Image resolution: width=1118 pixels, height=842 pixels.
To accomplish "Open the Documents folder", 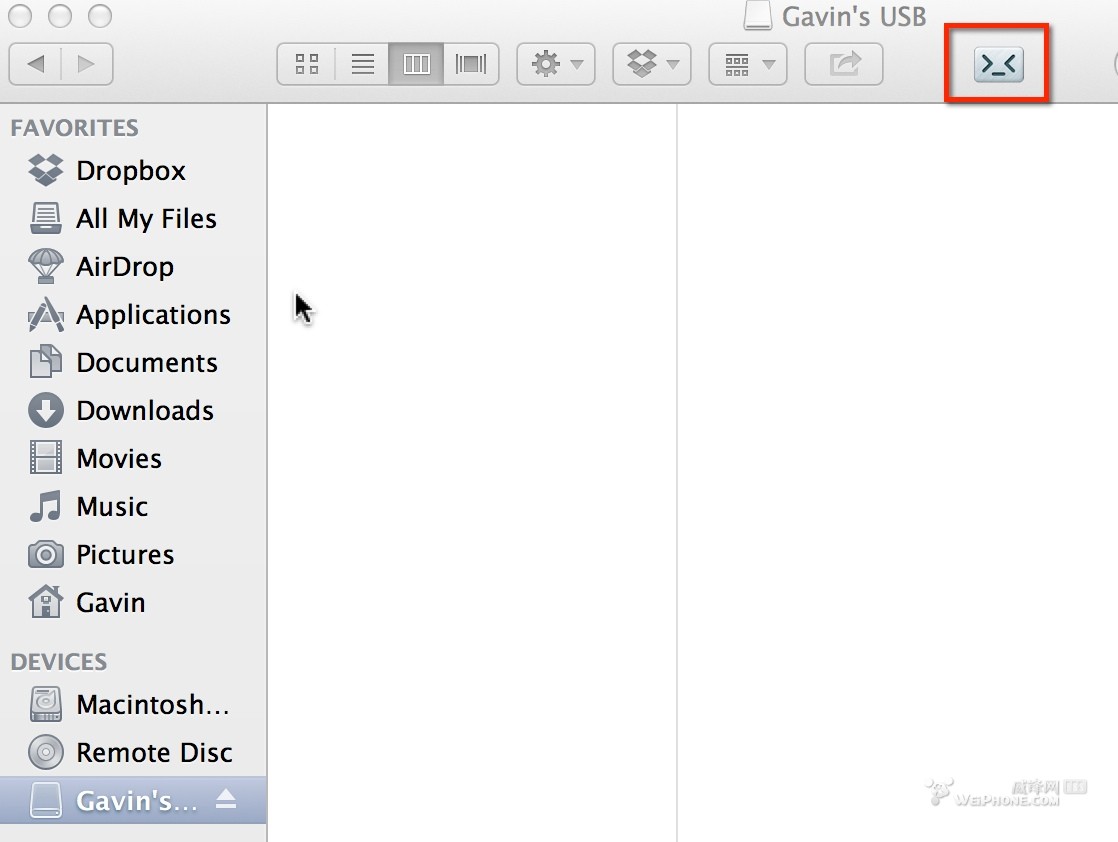I will tap(133, 362).
